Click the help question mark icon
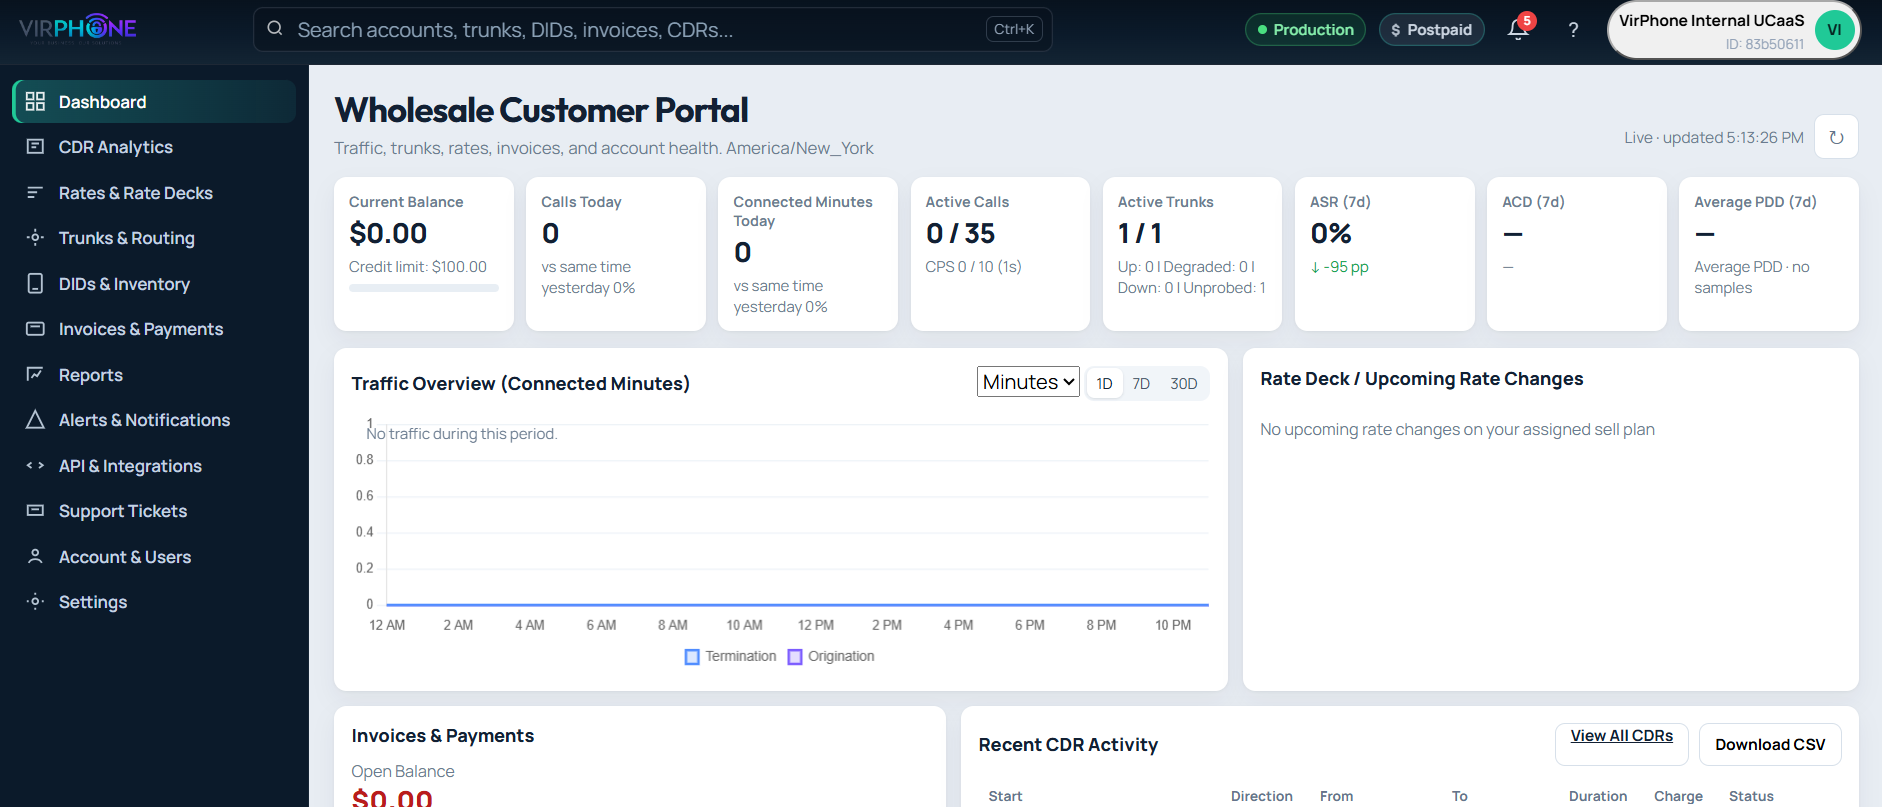The image size is (1882, 807). pyautogui.click(x=1573, y=30)
